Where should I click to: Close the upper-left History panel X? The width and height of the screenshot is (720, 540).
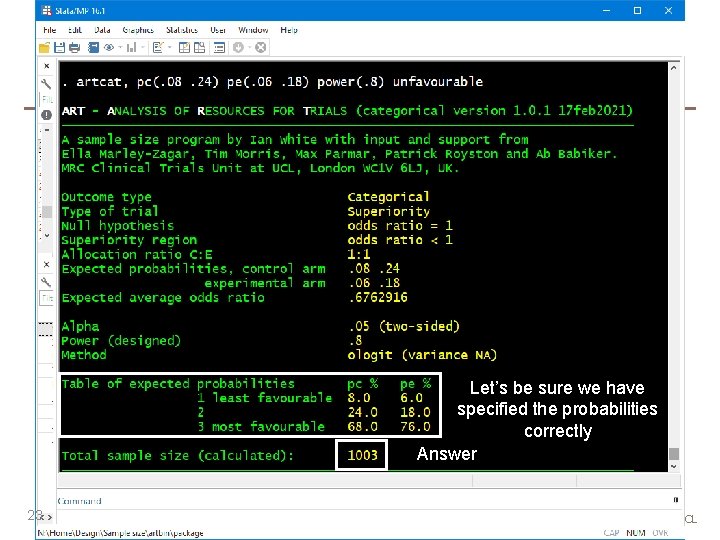pyautogui.click(x=46, y=66)
